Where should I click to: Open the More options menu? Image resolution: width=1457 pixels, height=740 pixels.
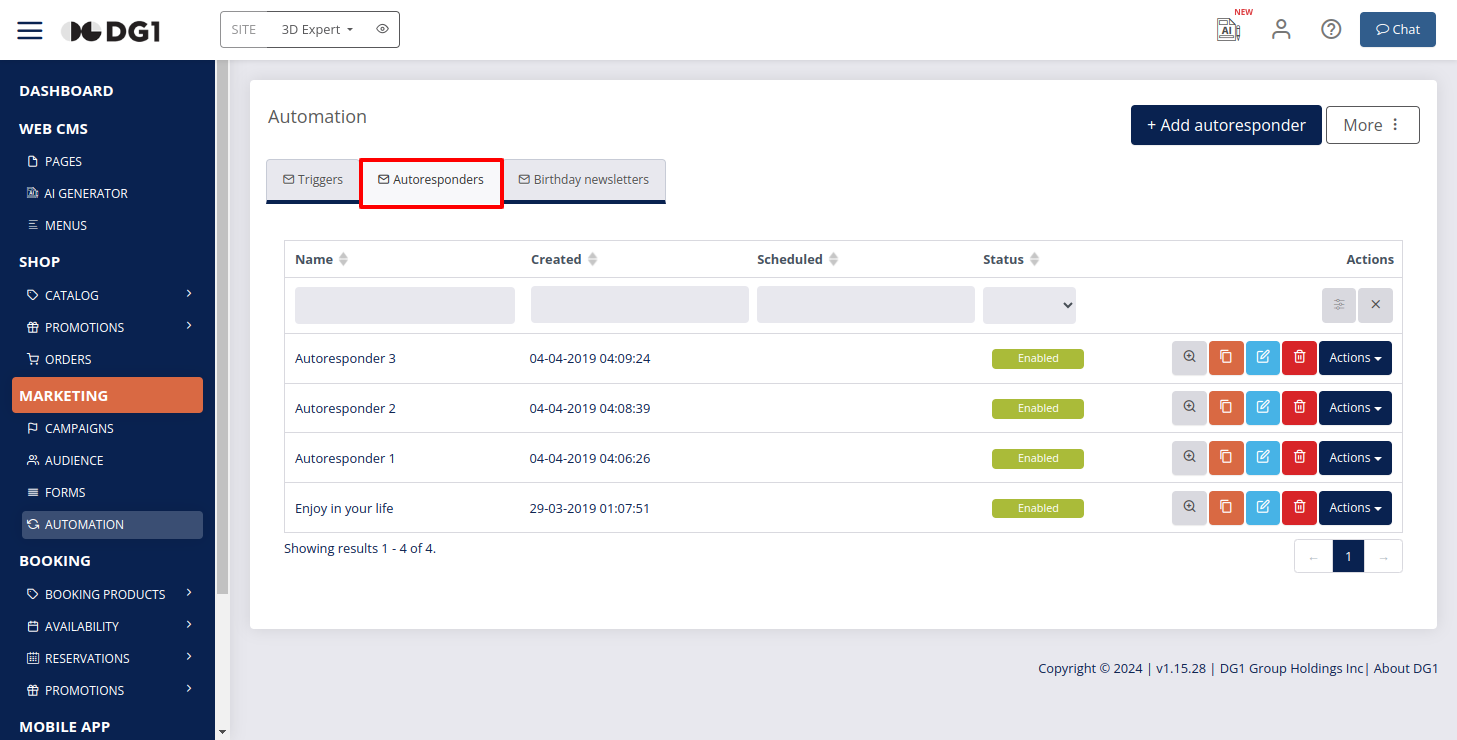(1372, 125)
